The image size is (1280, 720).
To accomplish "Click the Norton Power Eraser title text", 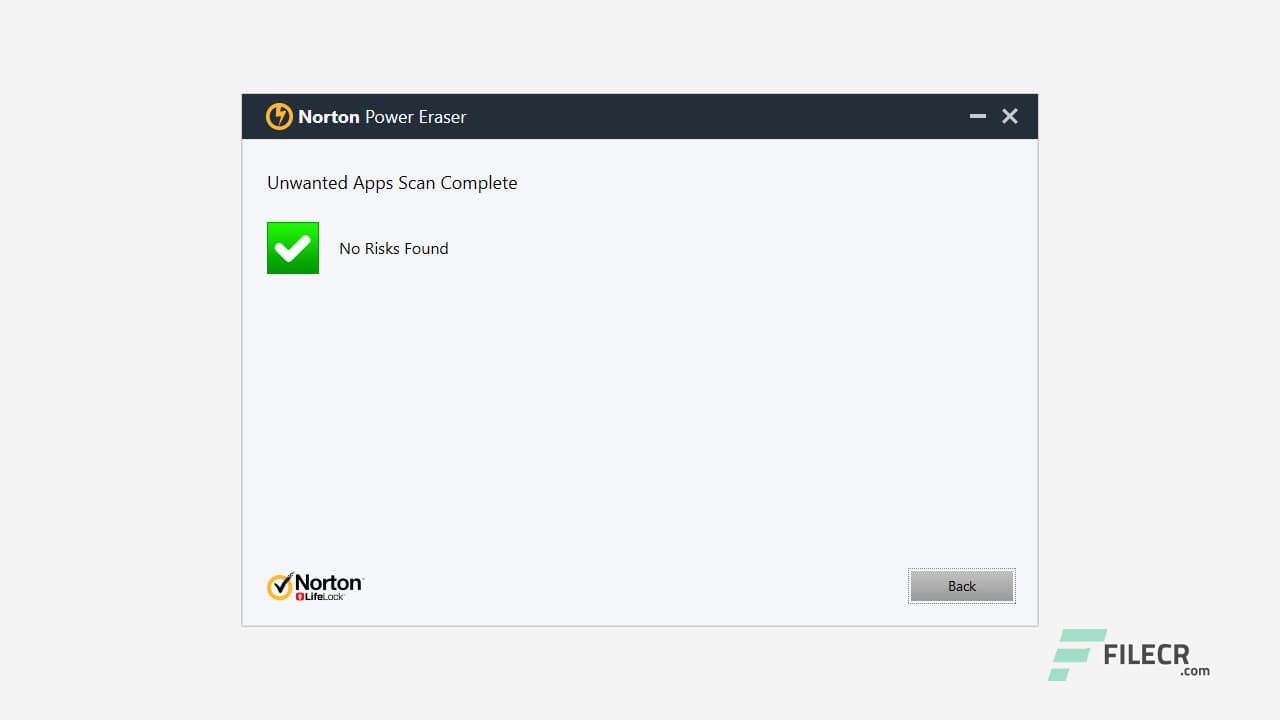I will (381, 117).
